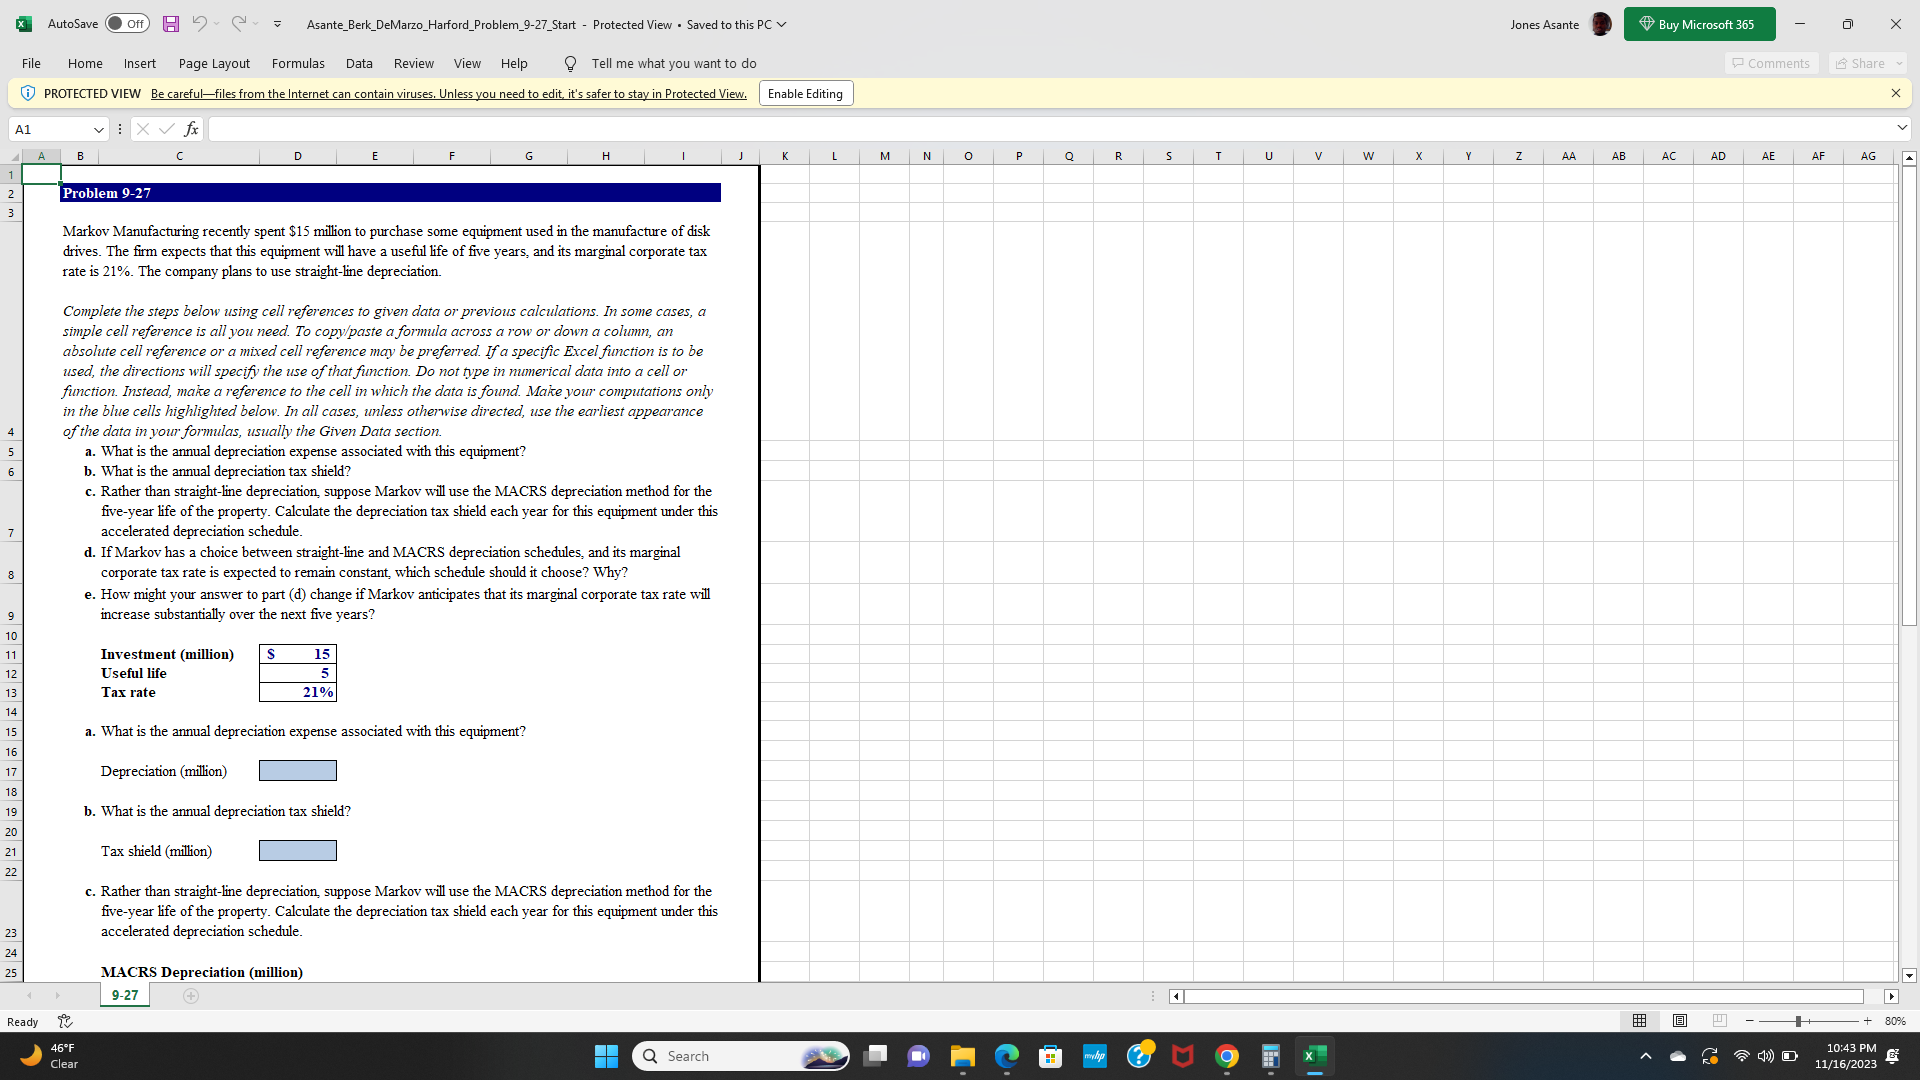Click the blue Depreciation input cell

(x=297, y=771)
